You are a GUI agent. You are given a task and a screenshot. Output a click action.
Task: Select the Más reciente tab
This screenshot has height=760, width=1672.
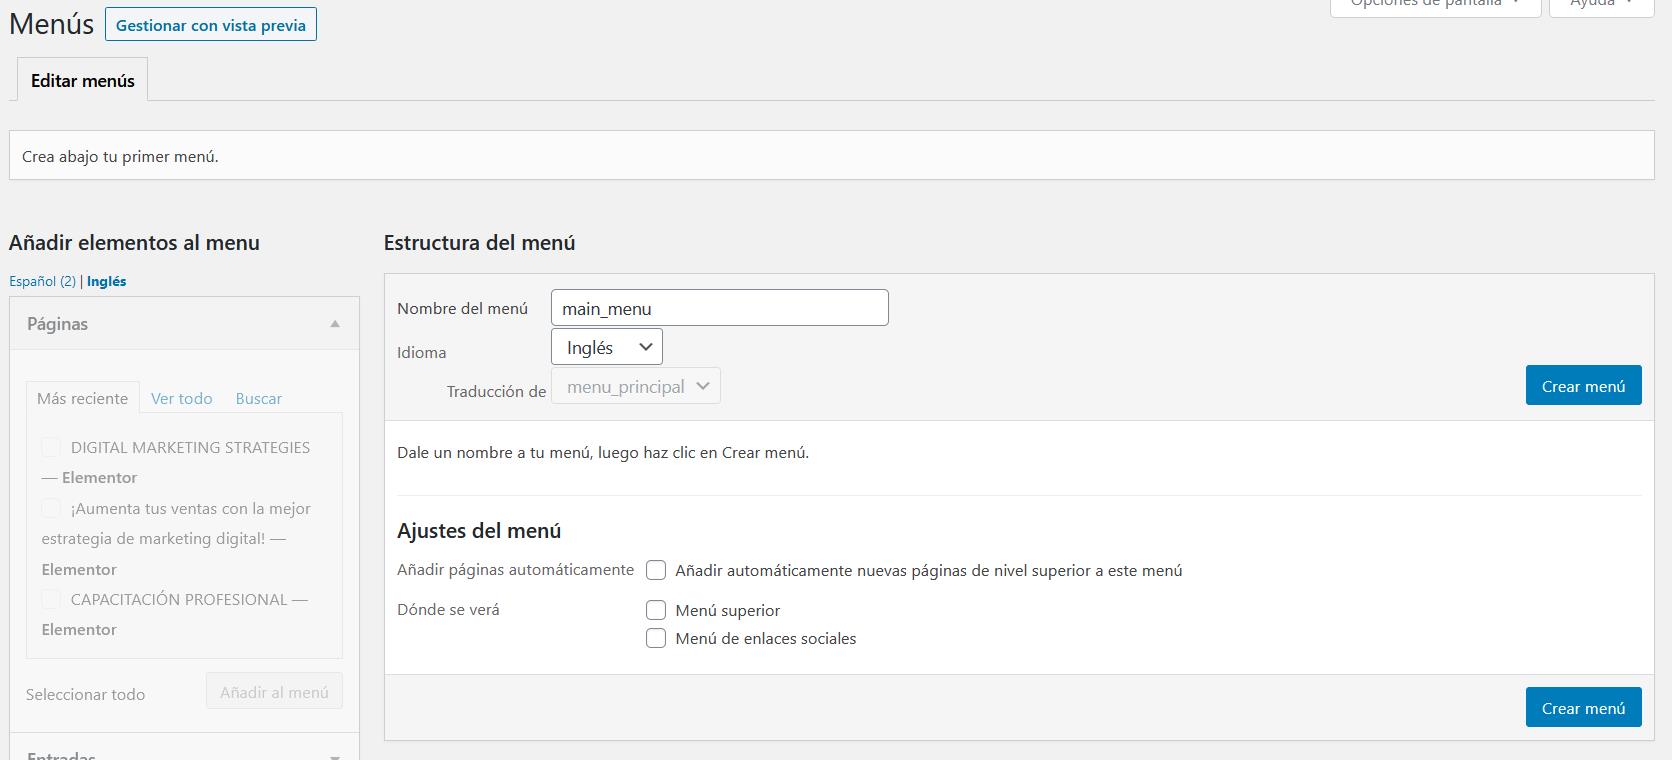coord(82,398)
